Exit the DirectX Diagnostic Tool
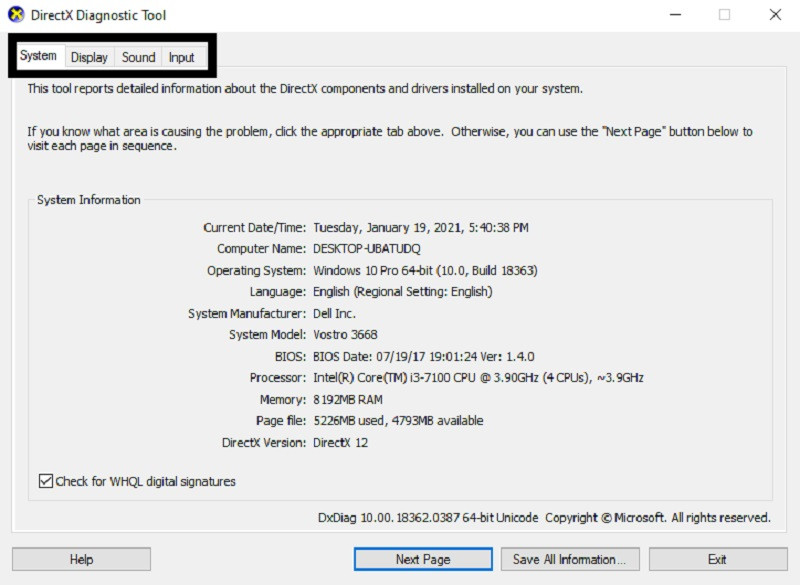This screenshot has height=585, width=800. (717, 559)
